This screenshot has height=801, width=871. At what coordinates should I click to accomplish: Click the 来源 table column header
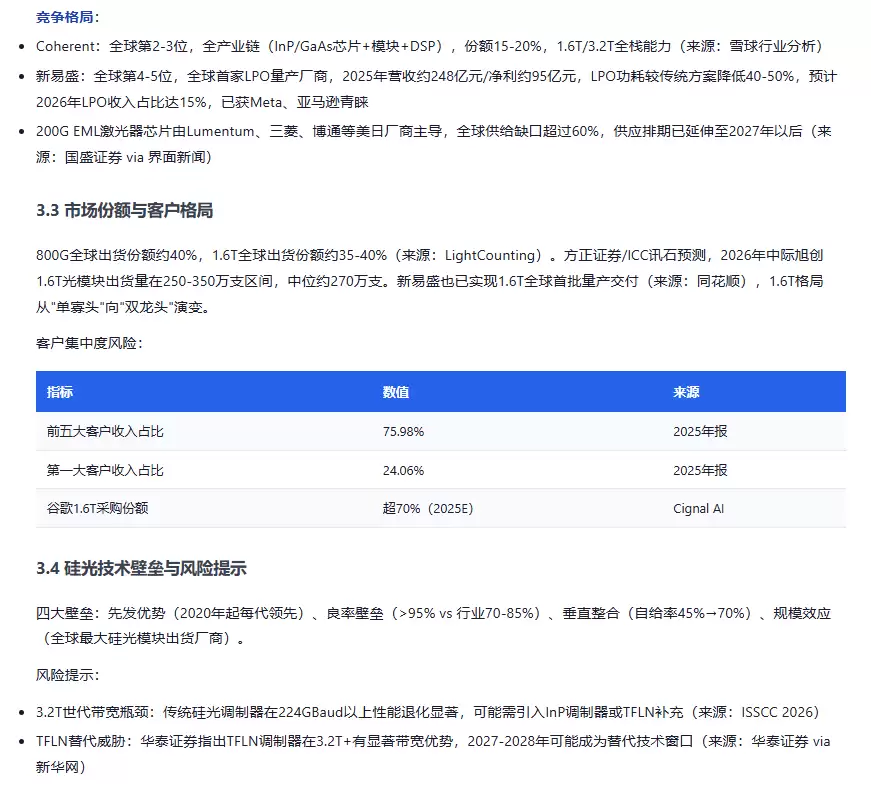686,392
